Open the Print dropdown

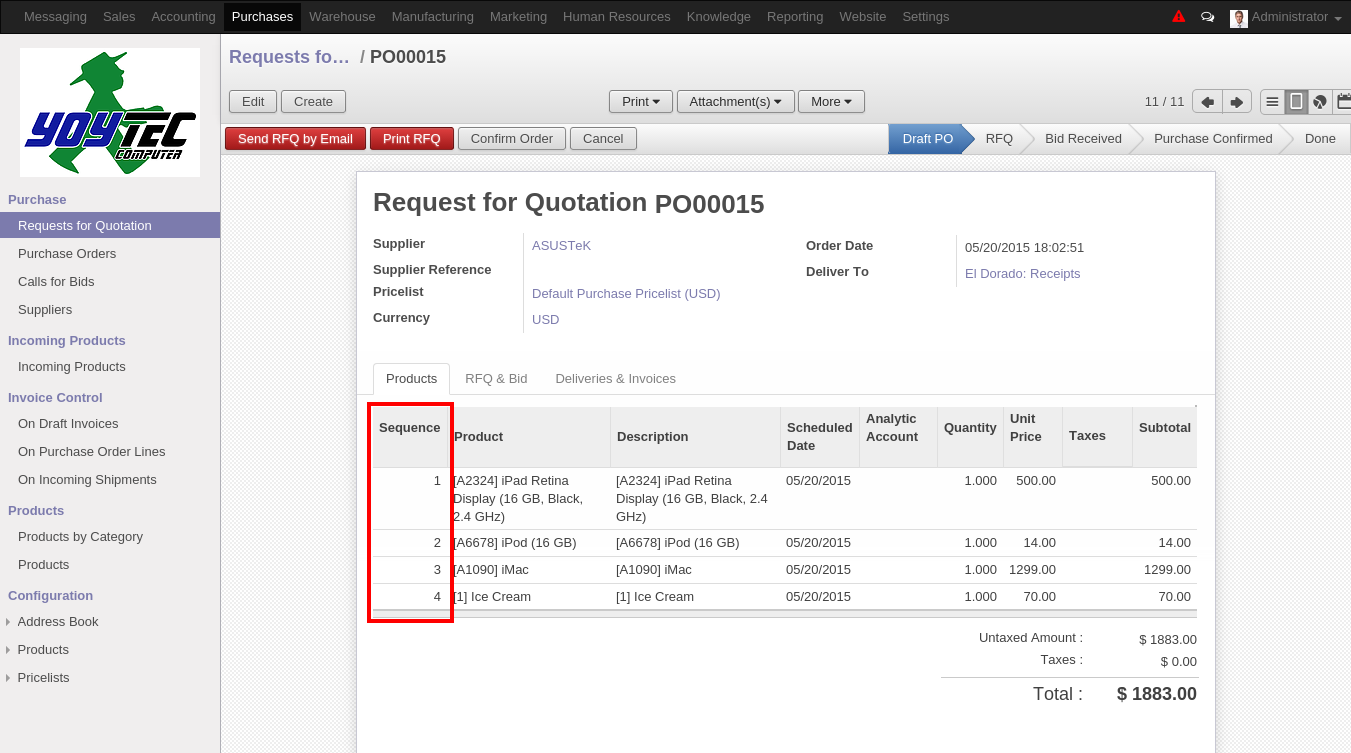point(641,102)
